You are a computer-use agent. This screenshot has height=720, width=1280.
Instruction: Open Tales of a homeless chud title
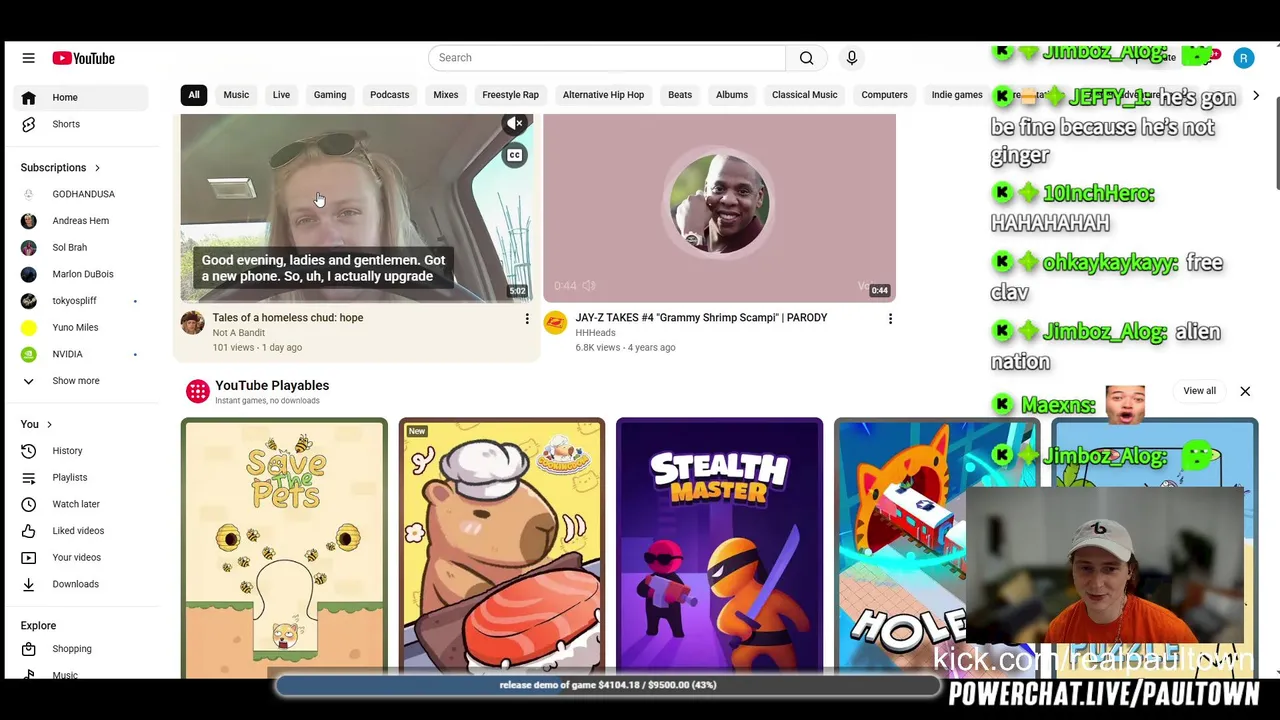(x=288, y=318)
